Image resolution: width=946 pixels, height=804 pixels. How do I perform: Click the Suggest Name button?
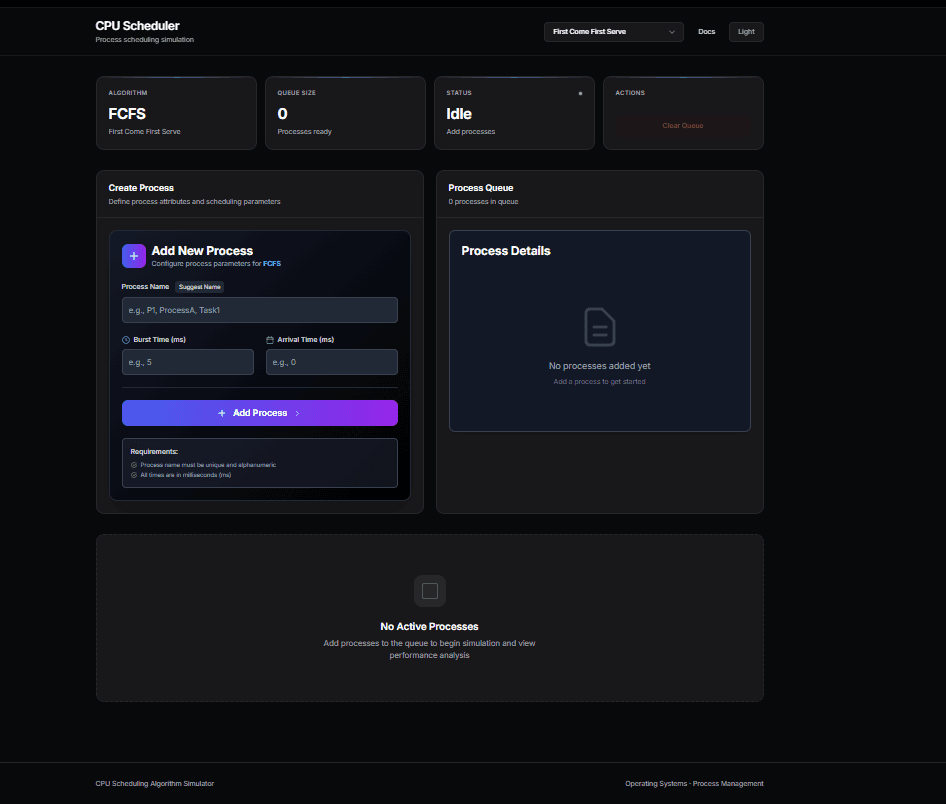point(199,287)
